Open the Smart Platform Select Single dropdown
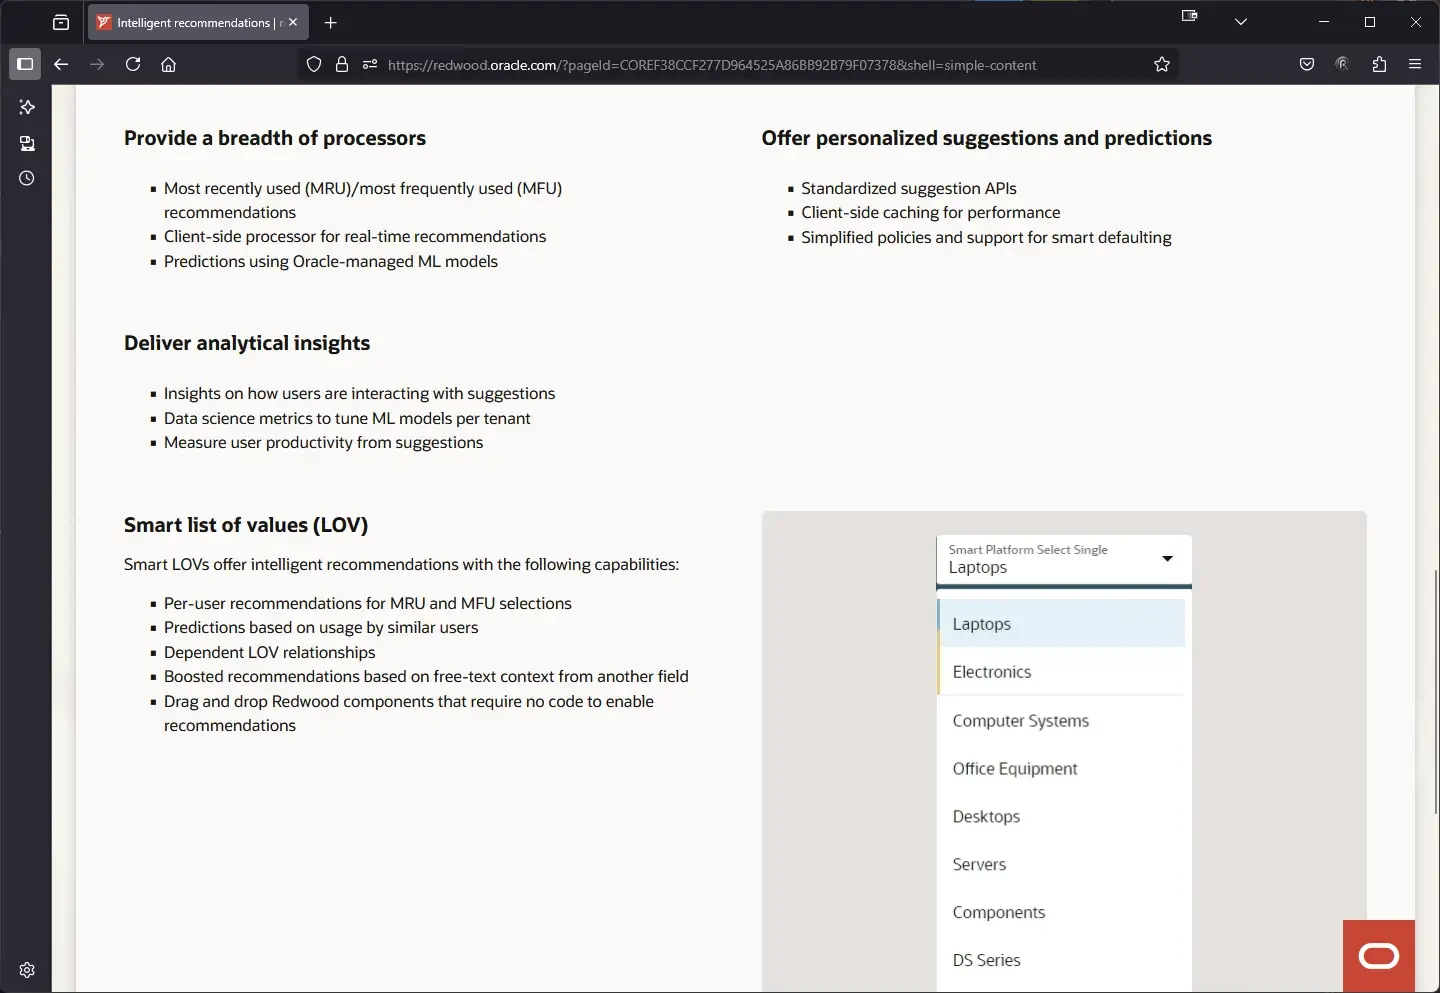The width and height of the screenshot is (1440, 993). (x=1064, y=560)
